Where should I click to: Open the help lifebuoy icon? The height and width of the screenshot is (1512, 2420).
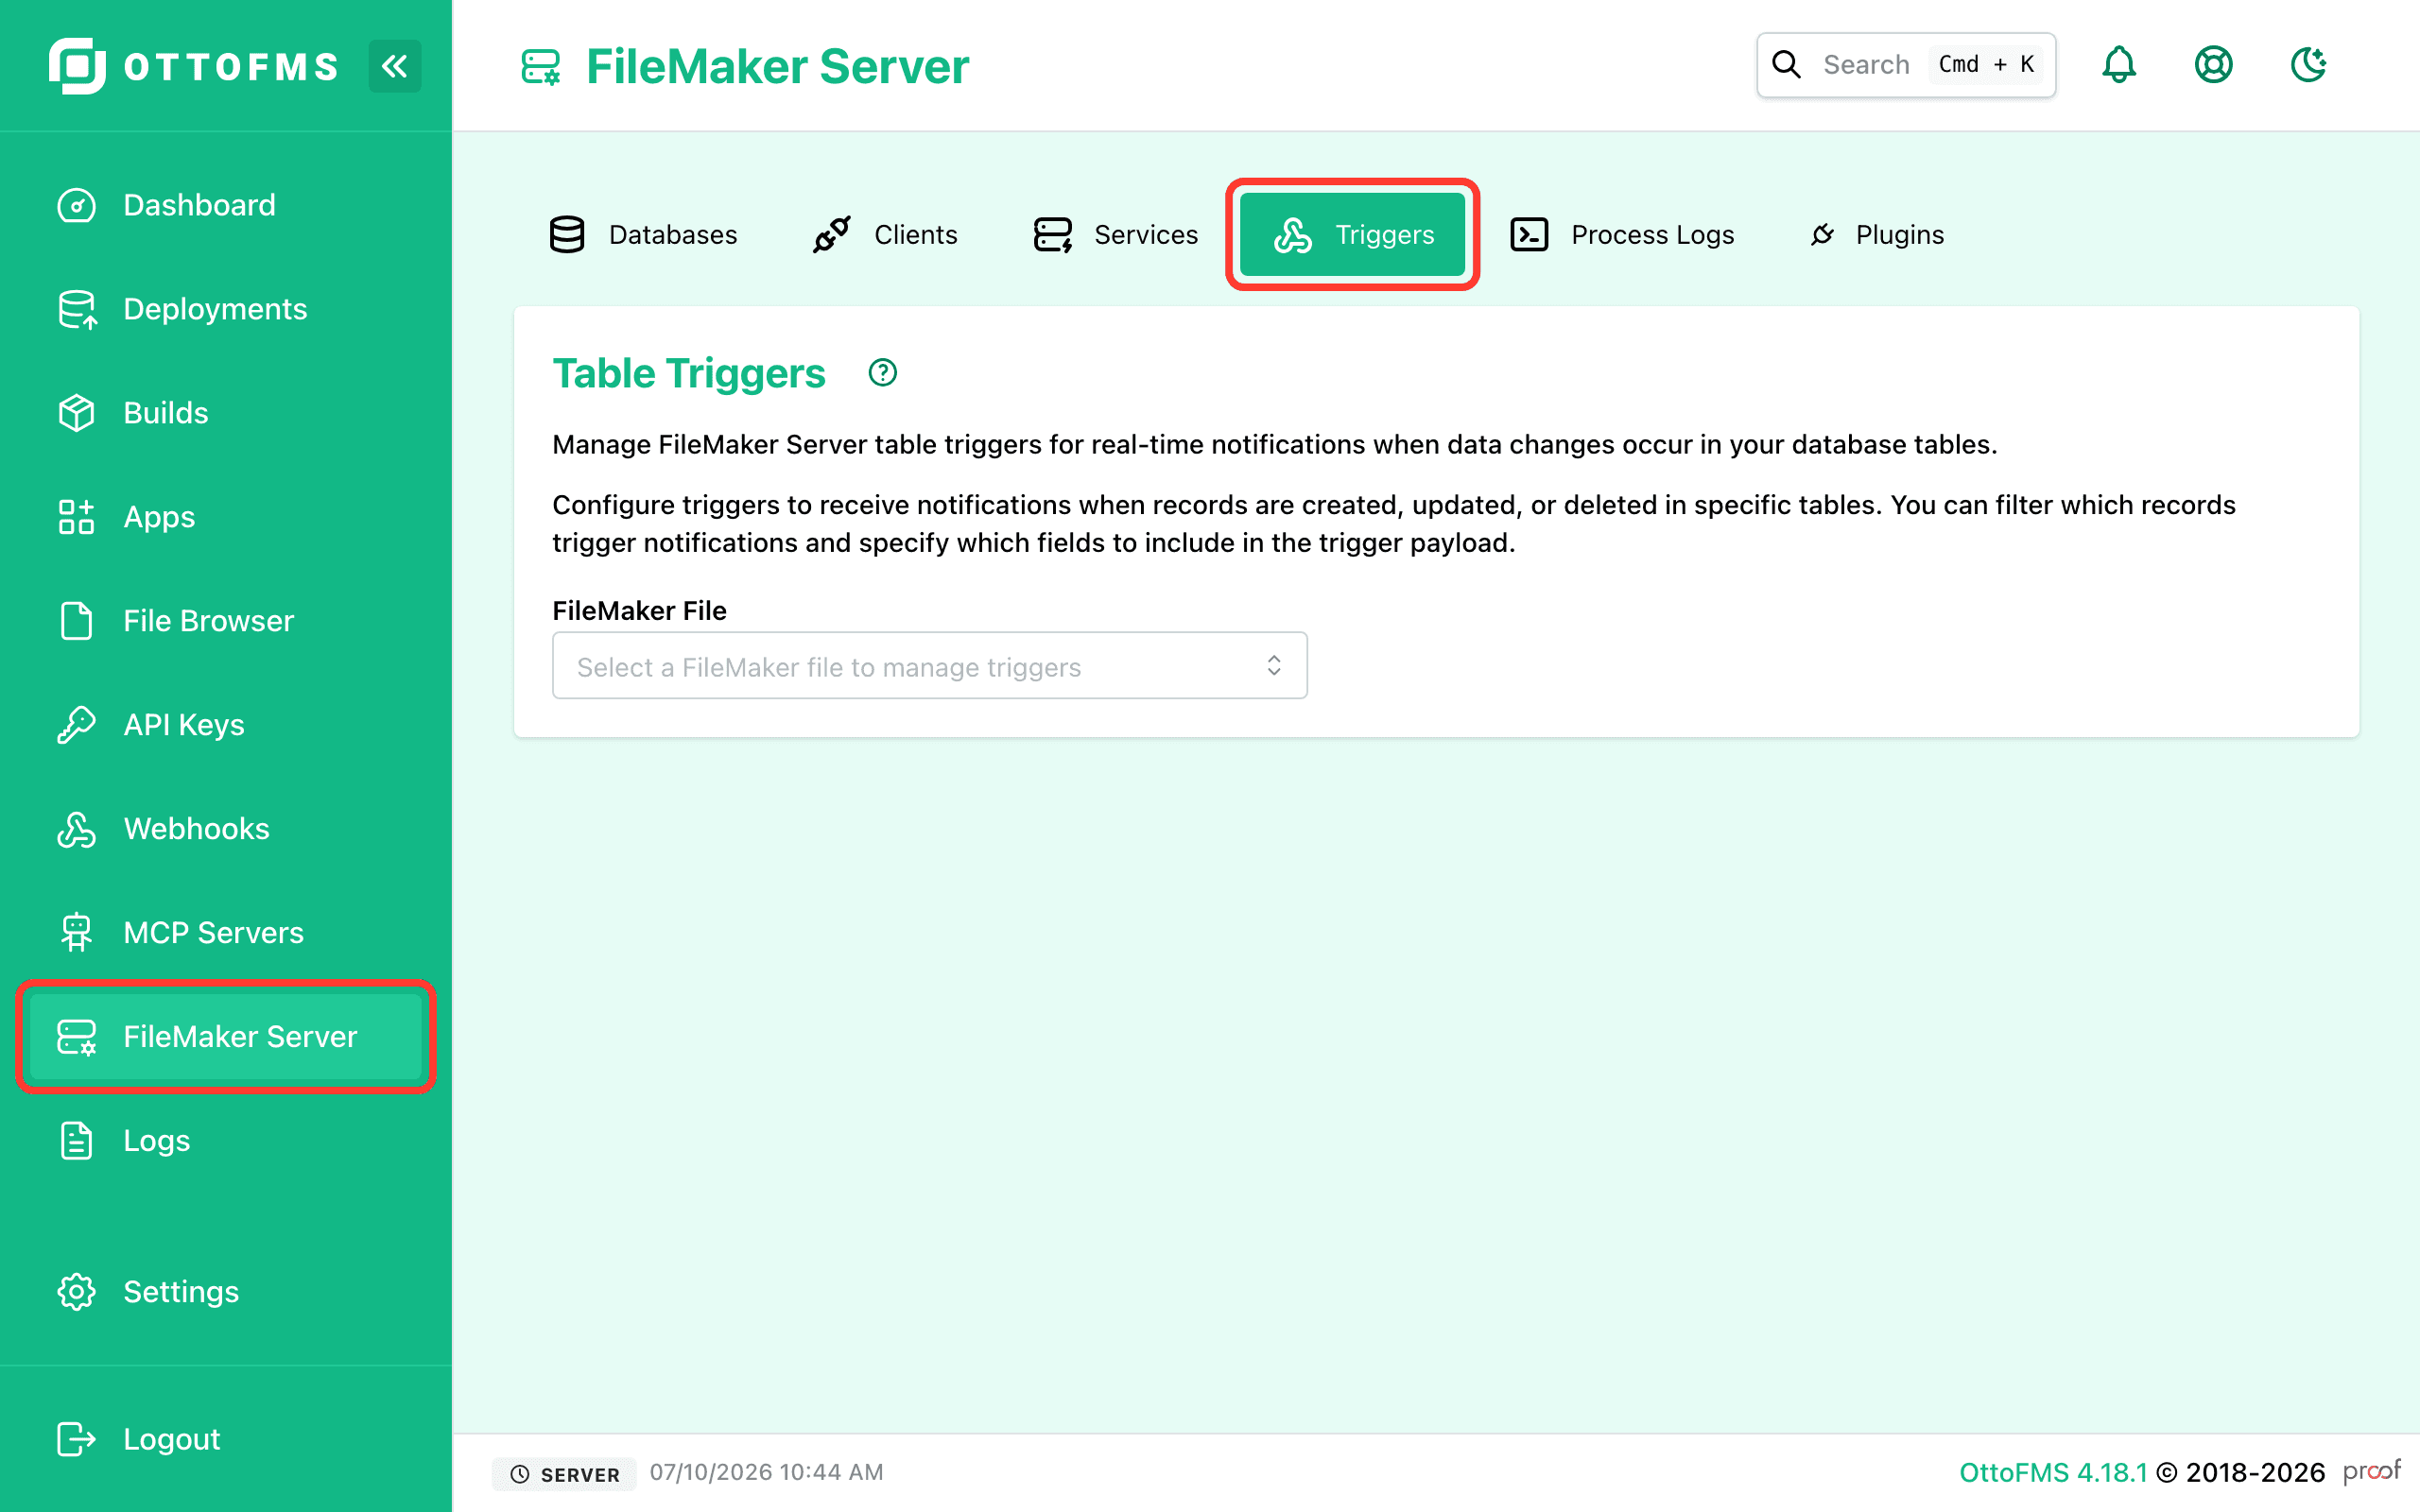[x=2213, y=65]
